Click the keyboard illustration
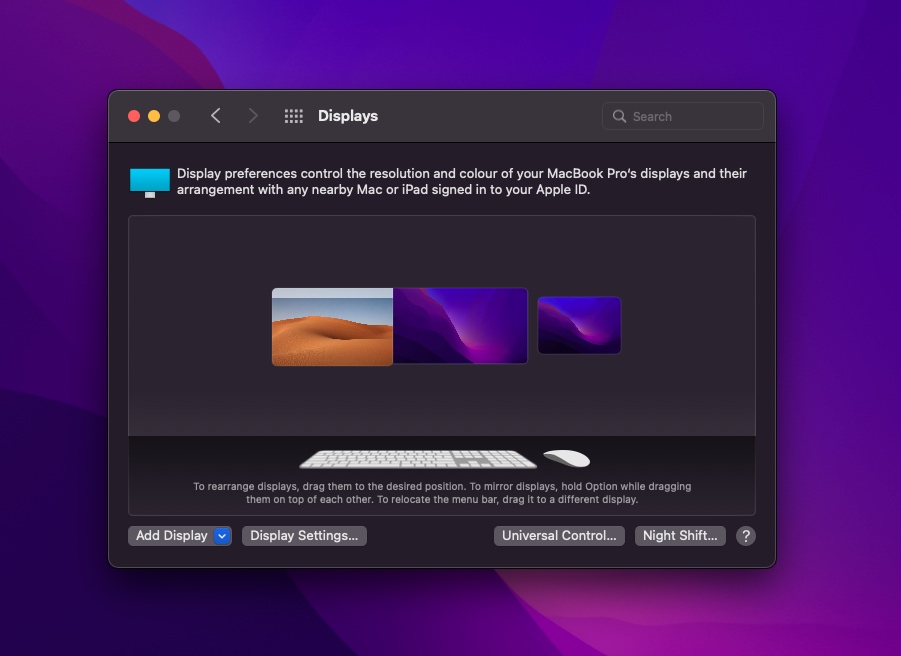Image resolution: width=901 pixels, height=656 pixels. [418, 459]
